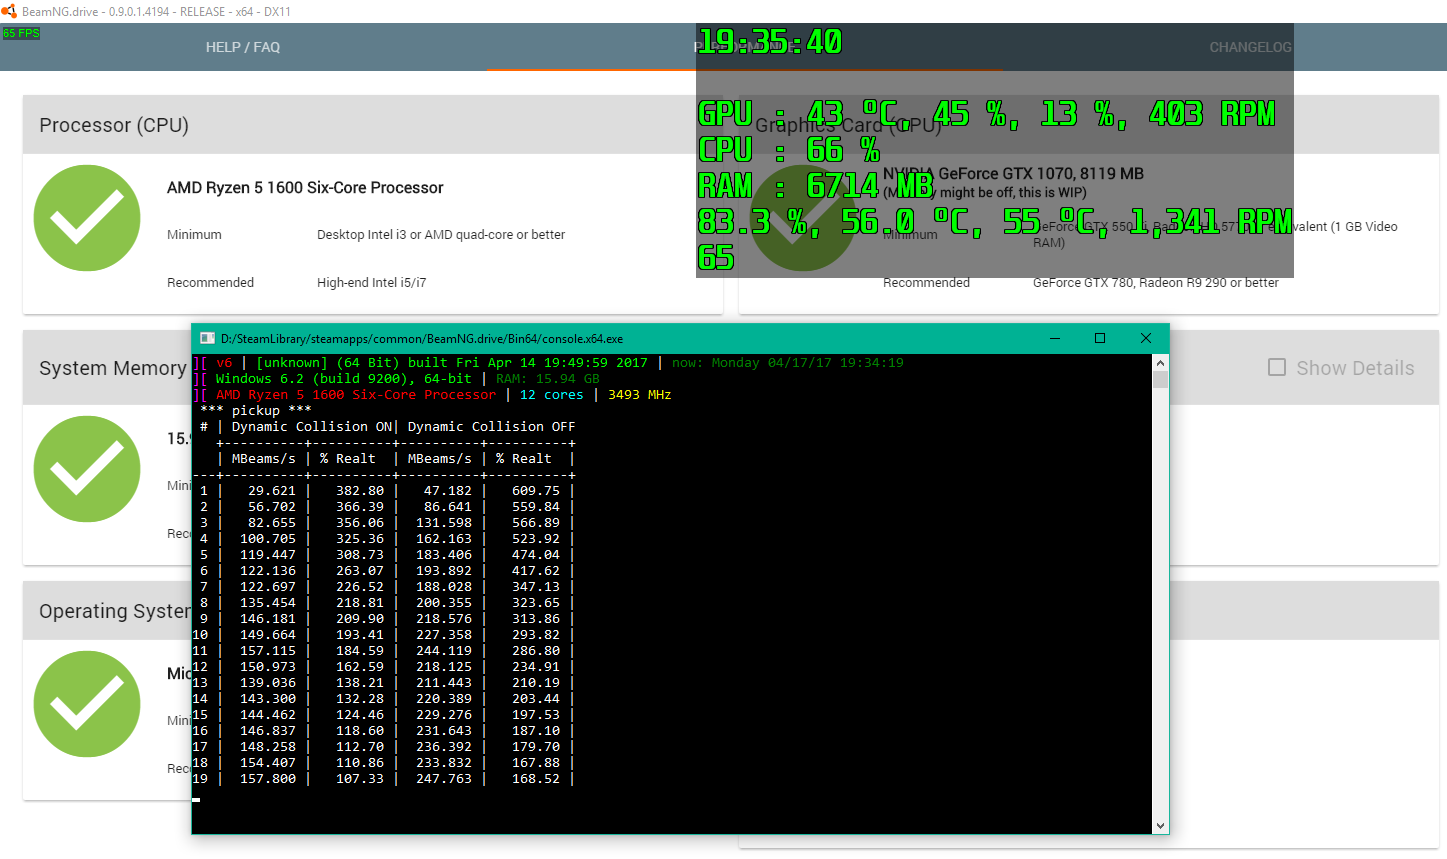The height and width of the screenshot is (859, 1447).
Task: Click the value 474.04 in console row 5
Action: tap(536, 555)
